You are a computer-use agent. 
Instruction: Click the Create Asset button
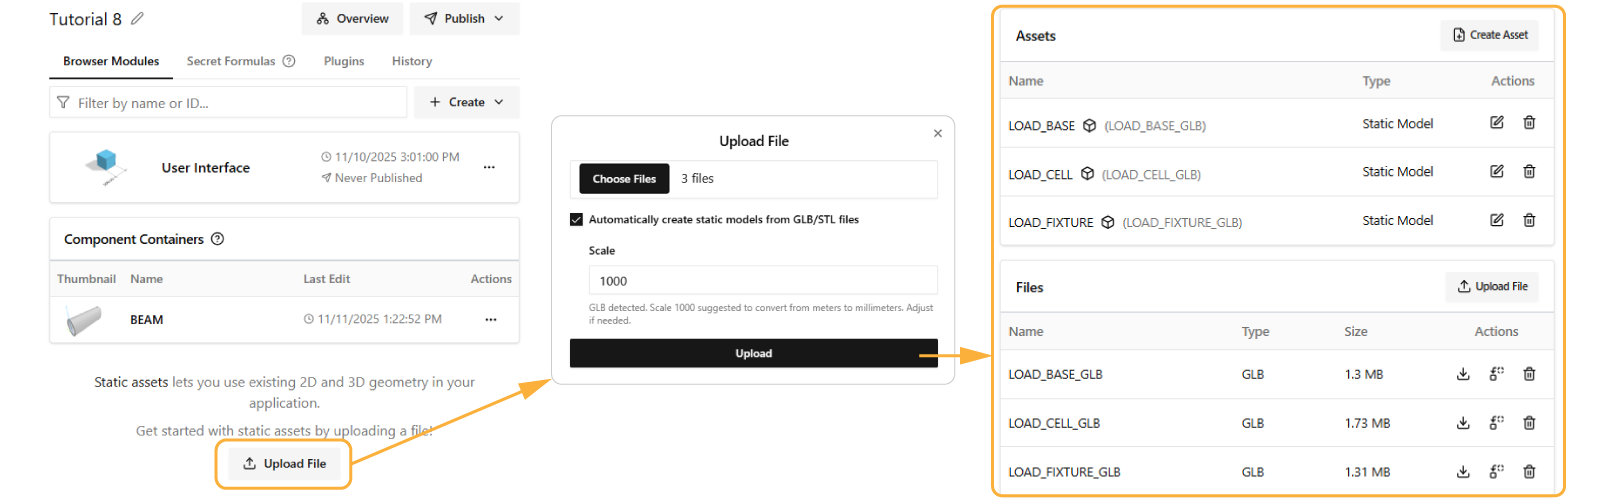coord(1490,35)
